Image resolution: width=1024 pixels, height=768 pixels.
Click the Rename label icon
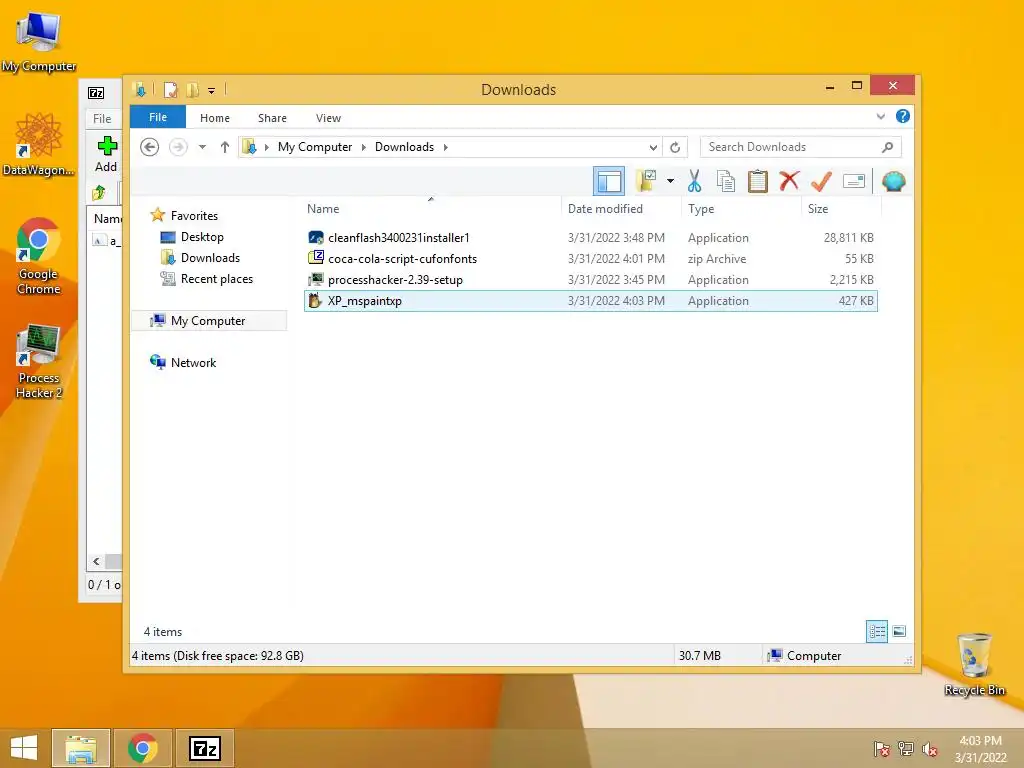click(x=854, y=181)
